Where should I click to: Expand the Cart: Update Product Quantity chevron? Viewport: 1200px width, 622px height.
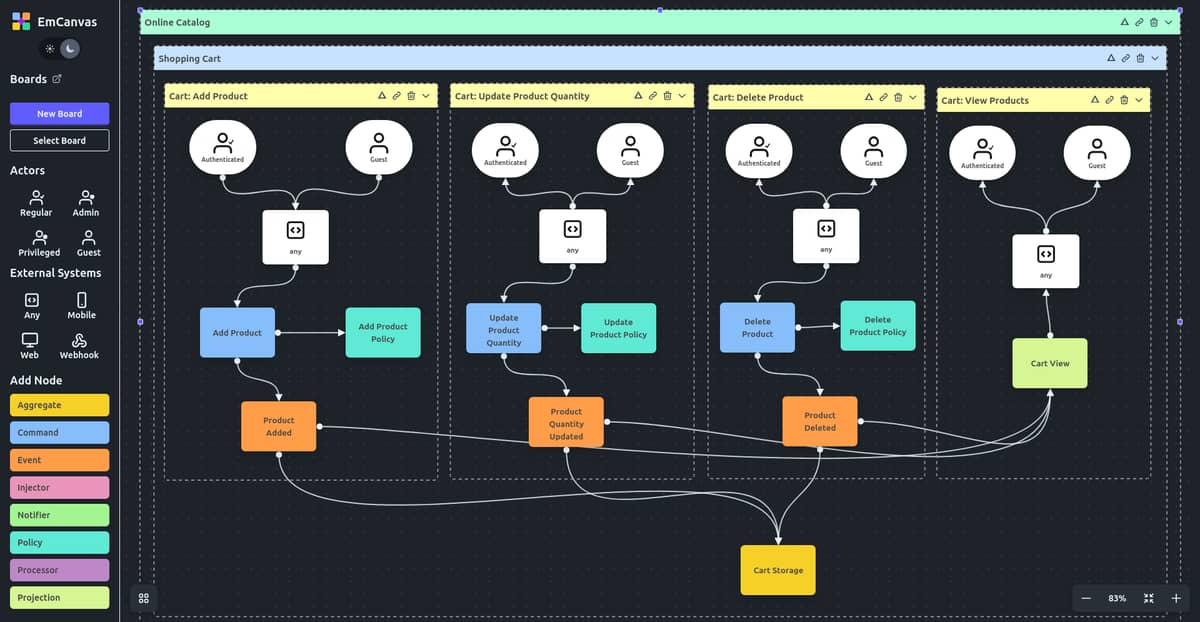(682, 96)
